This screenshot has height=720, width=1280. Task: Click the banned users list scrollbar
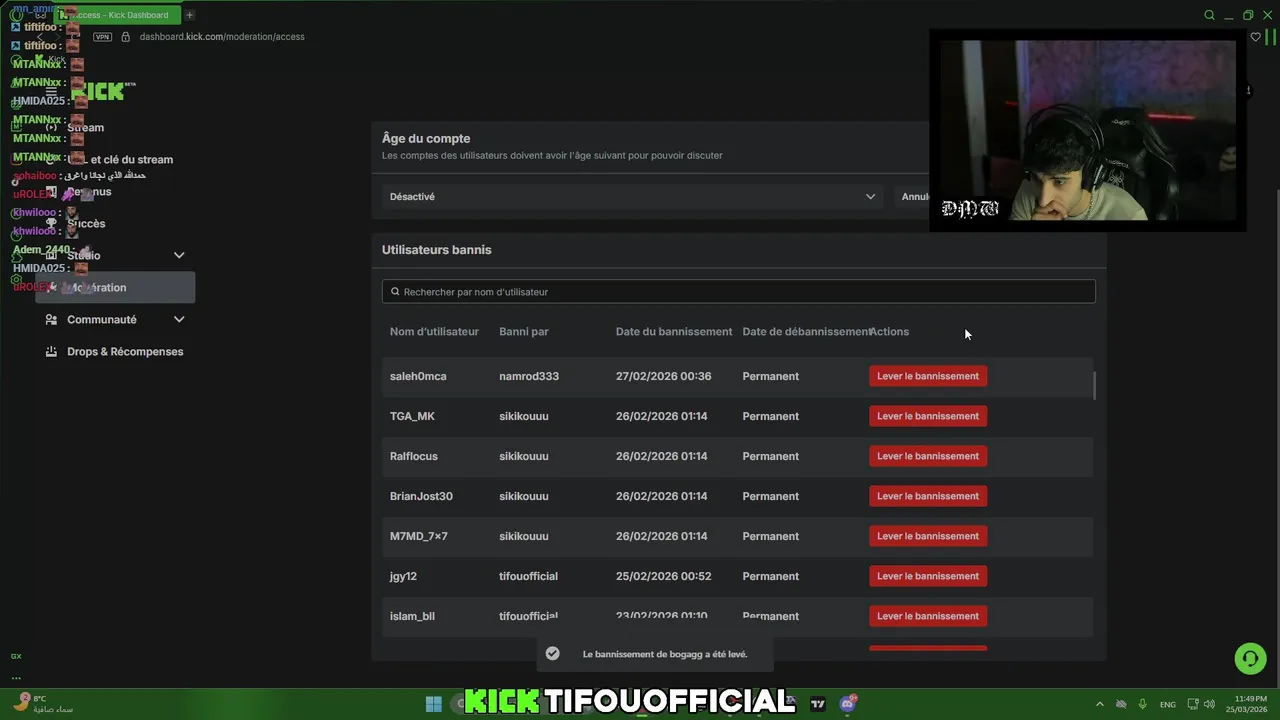1094,385
